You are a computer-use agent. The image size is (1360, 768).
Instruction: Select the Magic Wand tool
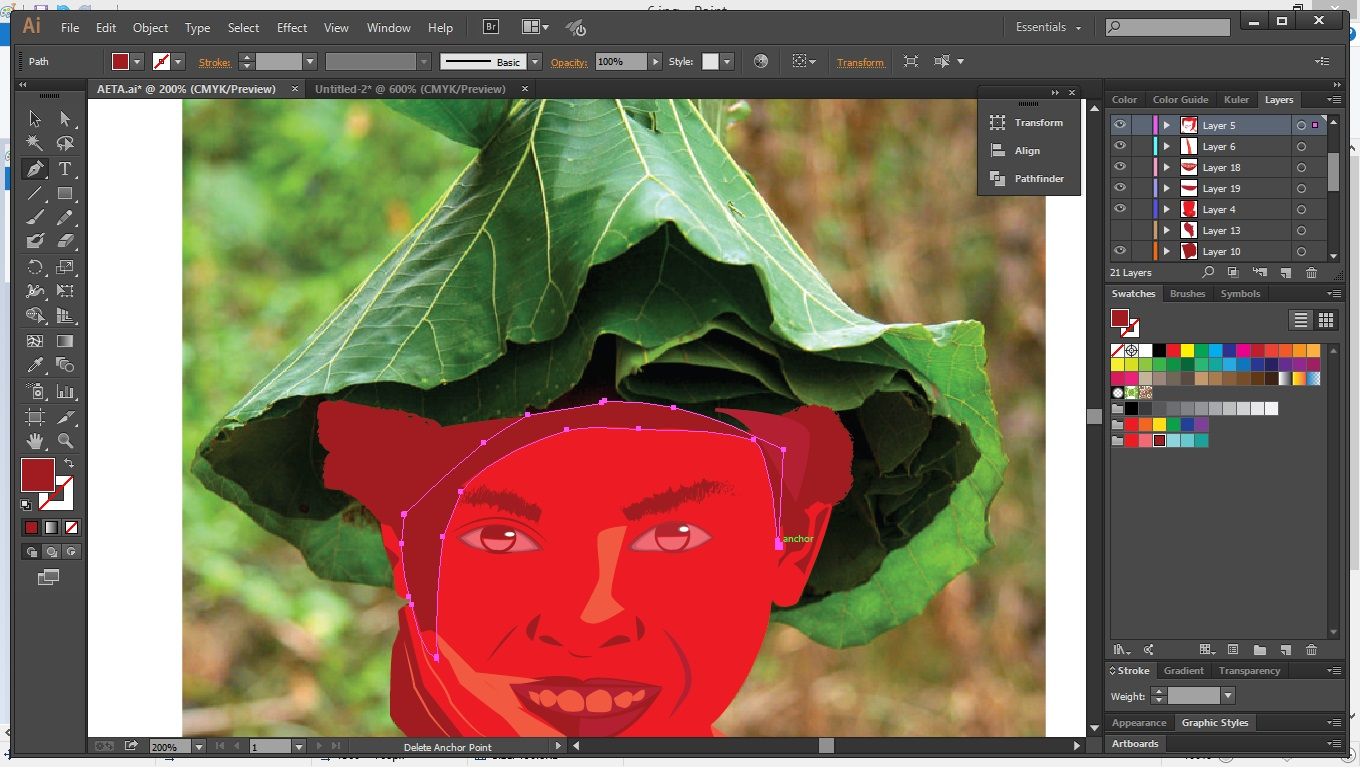tap(35, 143)
